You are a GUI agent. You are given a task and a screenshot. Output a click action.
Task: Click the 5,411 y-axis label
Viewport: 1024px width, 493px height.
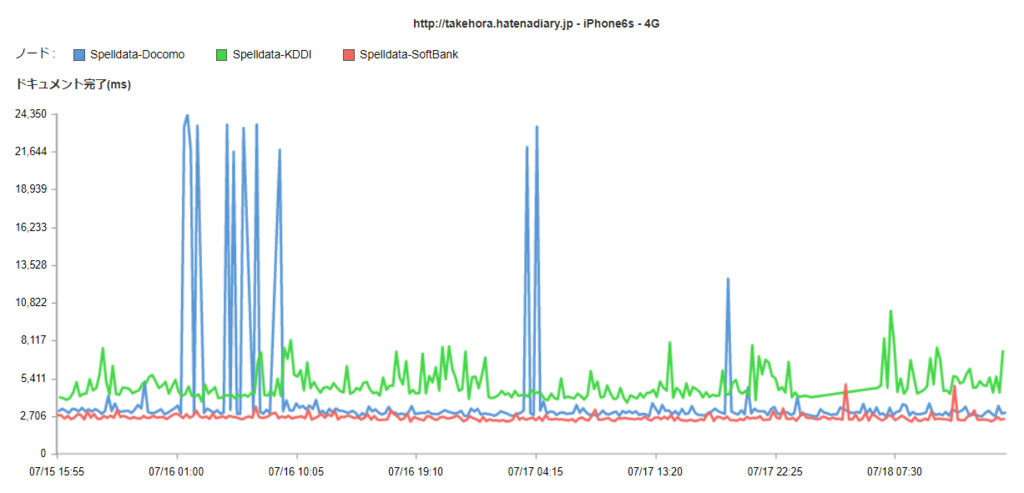[x=33, y=378]
